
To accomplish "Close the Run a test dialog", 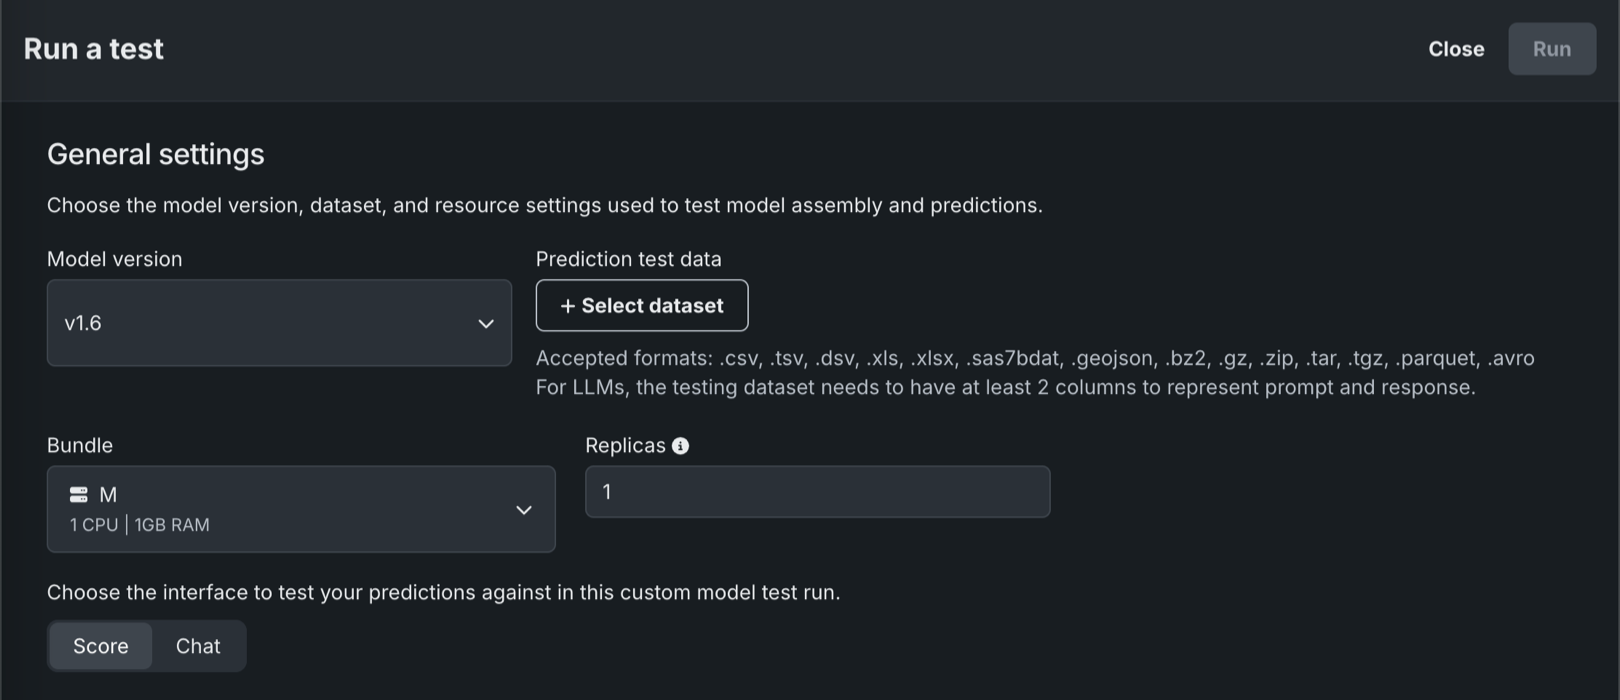I will pyautogui.click(x=1455, y=49).
